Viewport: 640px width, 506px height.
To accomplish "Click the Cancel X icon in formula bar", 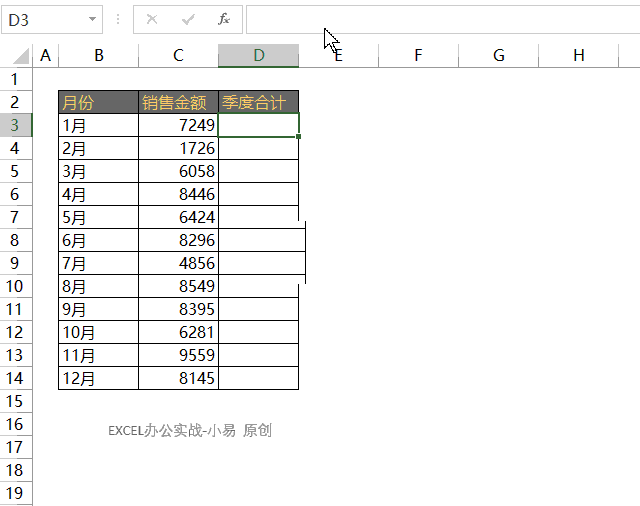I will [152, 19].
